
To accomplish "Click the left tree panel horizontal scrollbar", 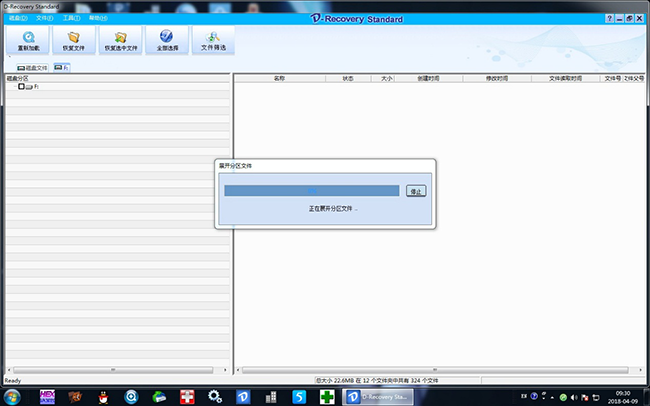I will tap(113, 370).
